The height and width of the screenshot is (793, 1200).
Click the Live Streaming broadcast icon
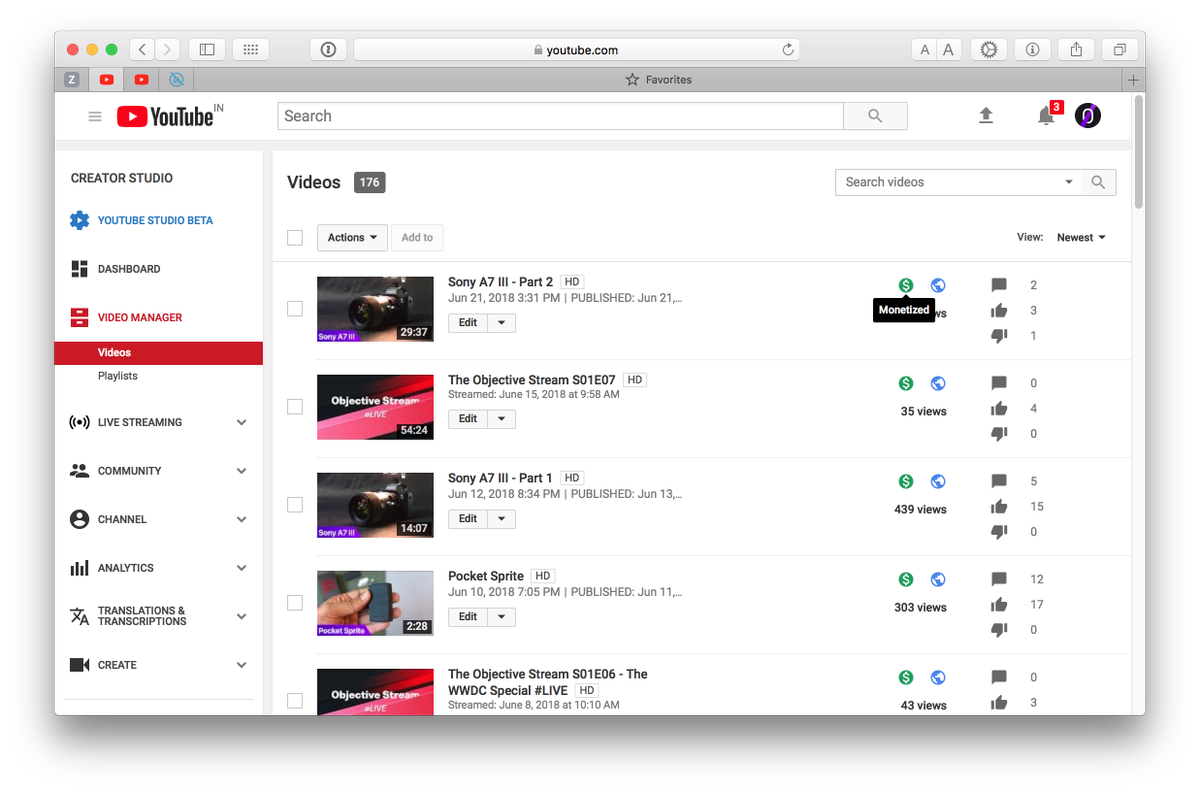click(x=79, y=422)
